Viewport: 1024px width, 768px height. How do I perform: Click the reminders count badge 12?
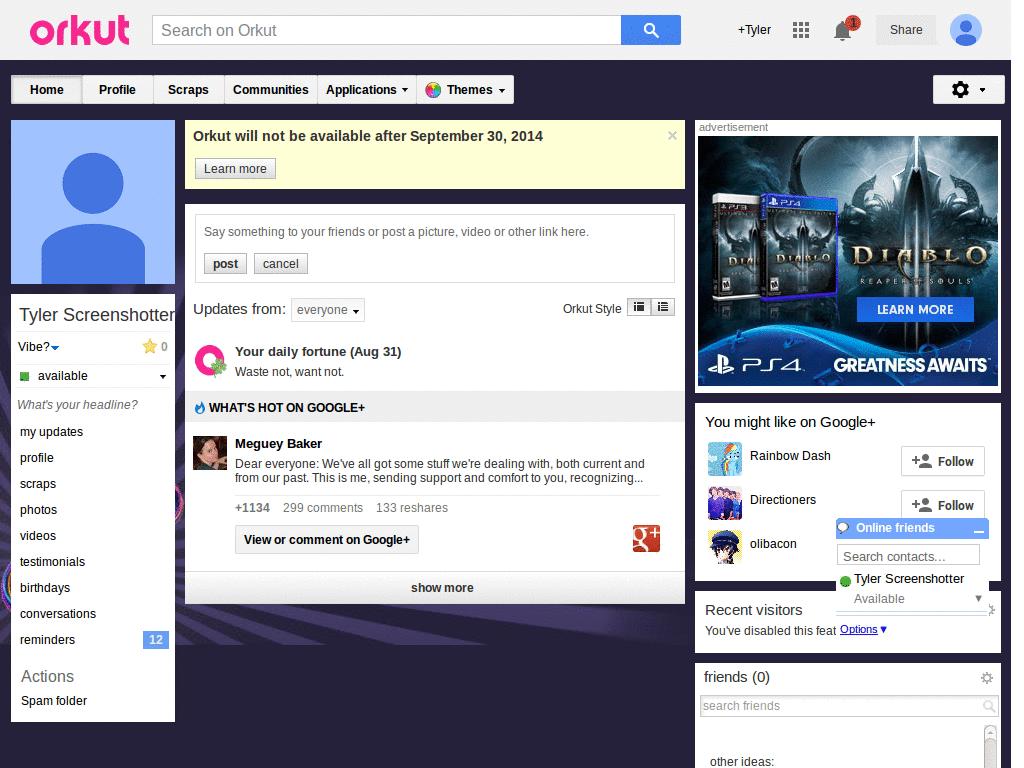155,640
